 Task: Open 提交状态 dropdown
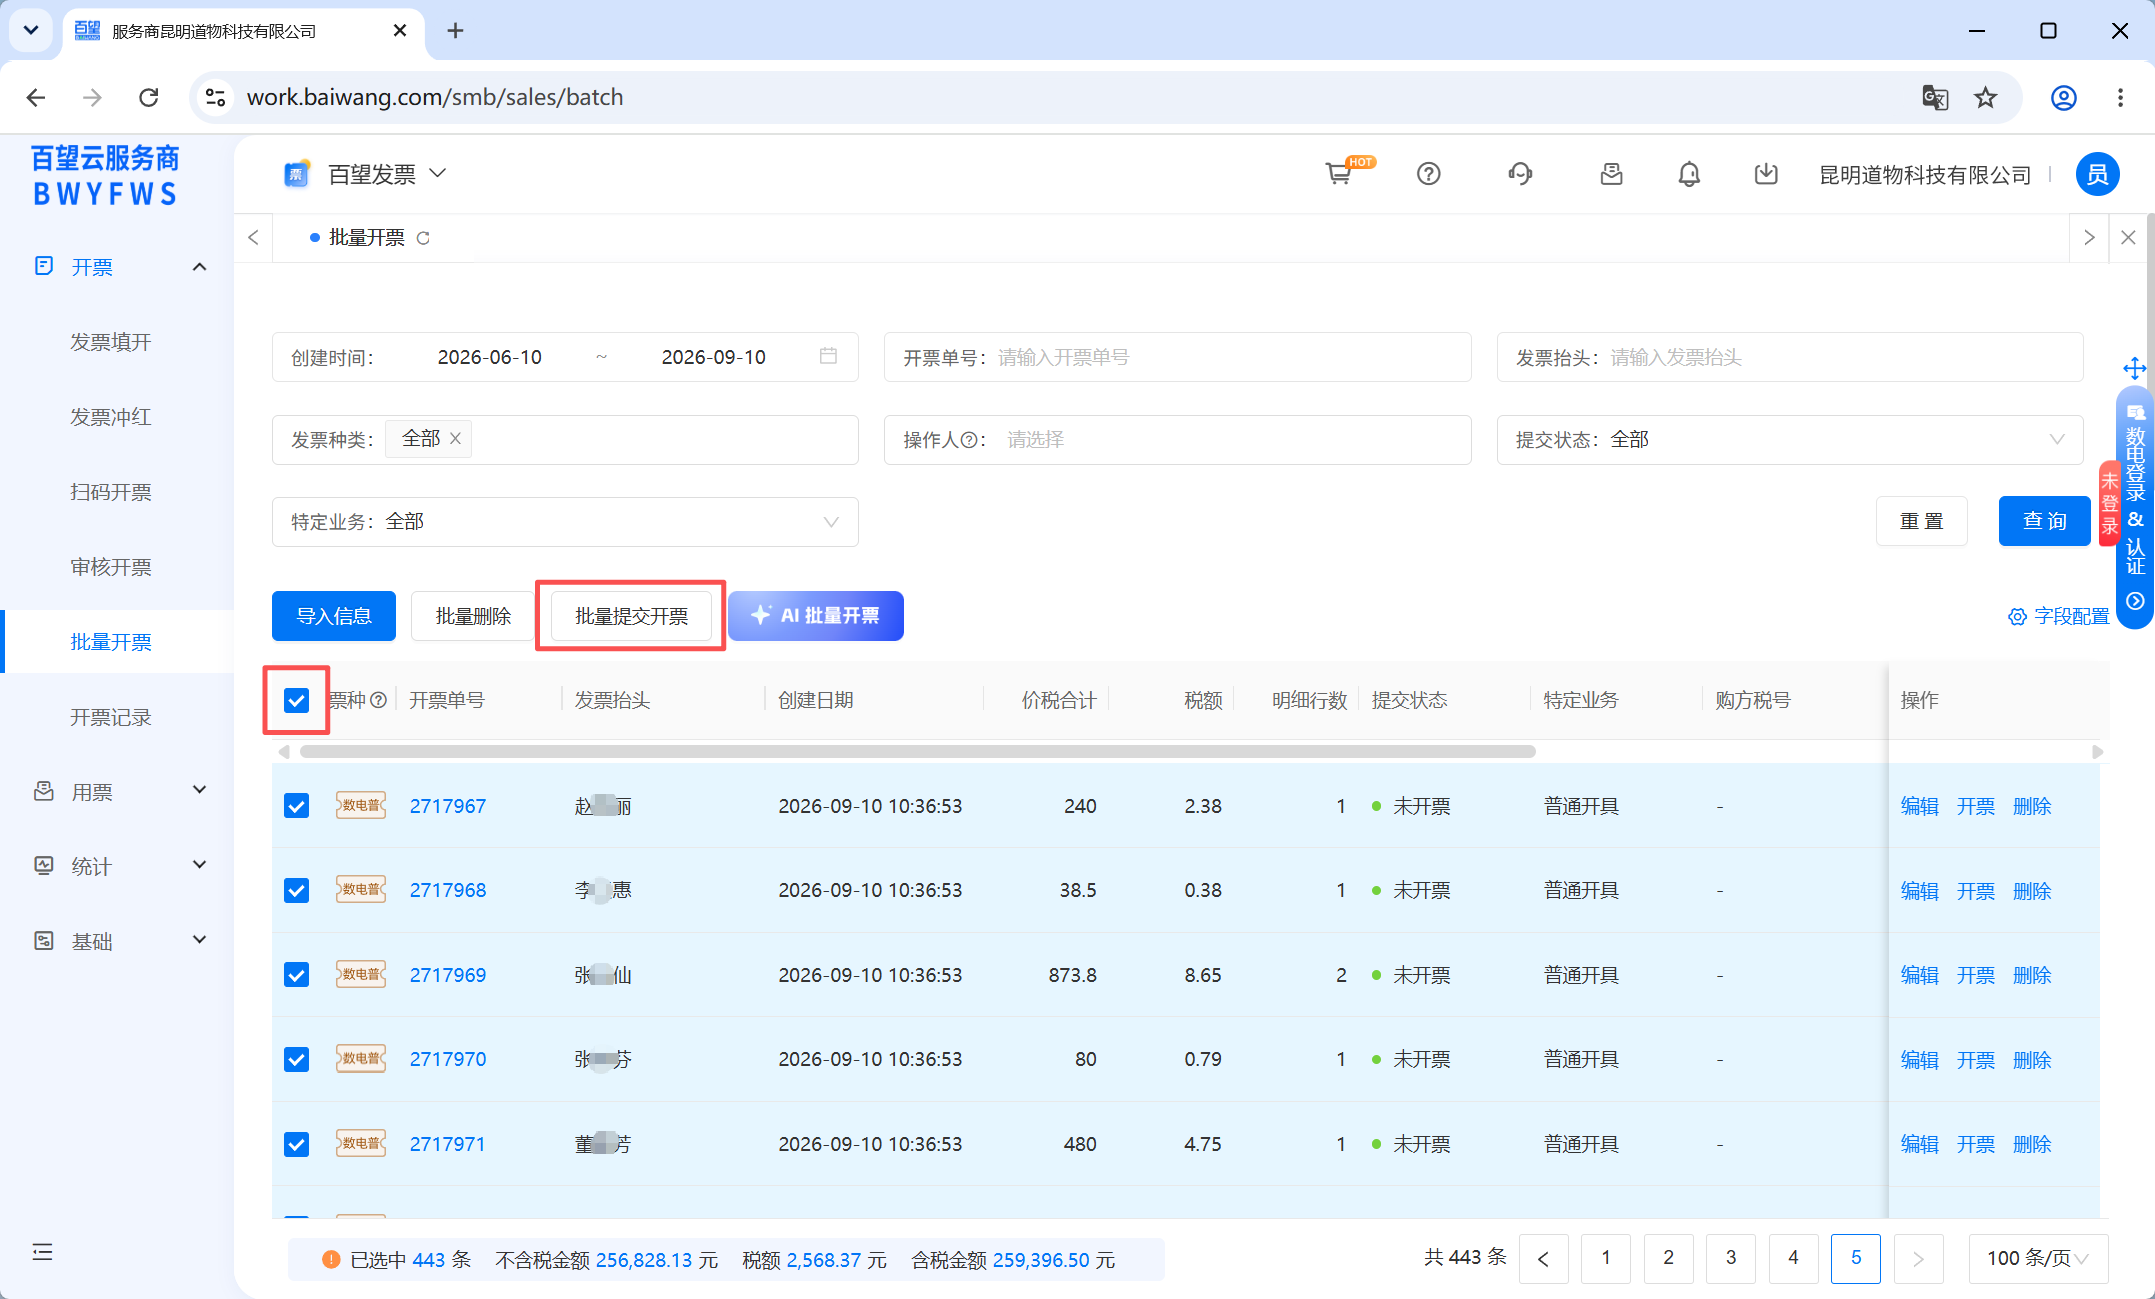click(x=1789, y=440)
